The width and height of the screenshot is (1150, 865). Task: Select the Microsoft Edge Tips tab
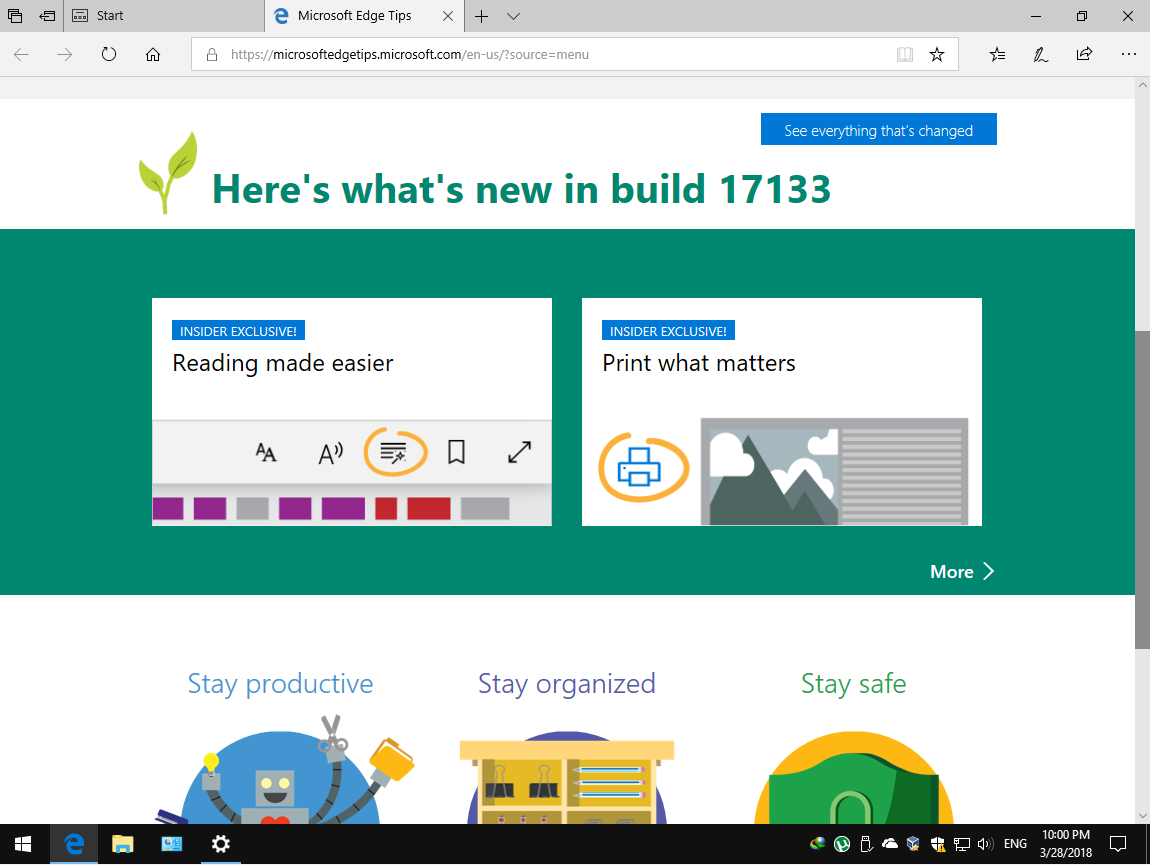pyautogui.click(x=354, y=15)
